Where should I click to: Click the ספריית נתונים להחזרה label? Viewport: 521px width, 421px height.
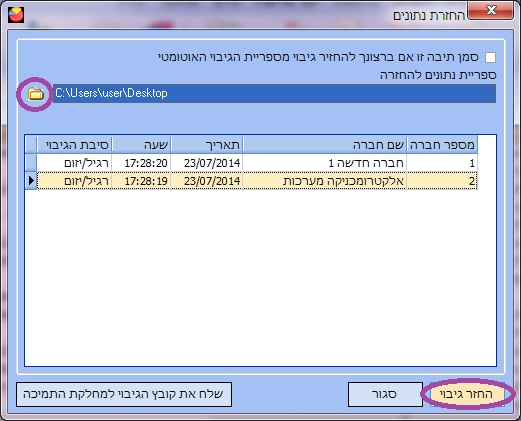pos(438,75)
